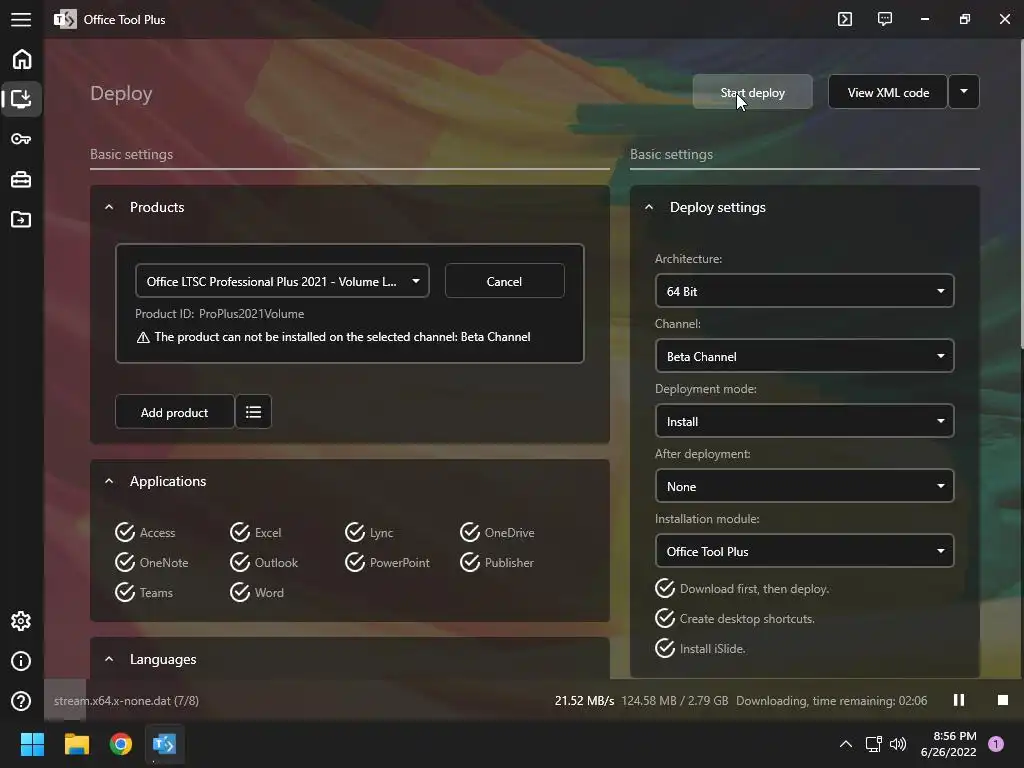Open the Convert documents folder icon in sidebar

pyautogui.click(x=21, y=219)
